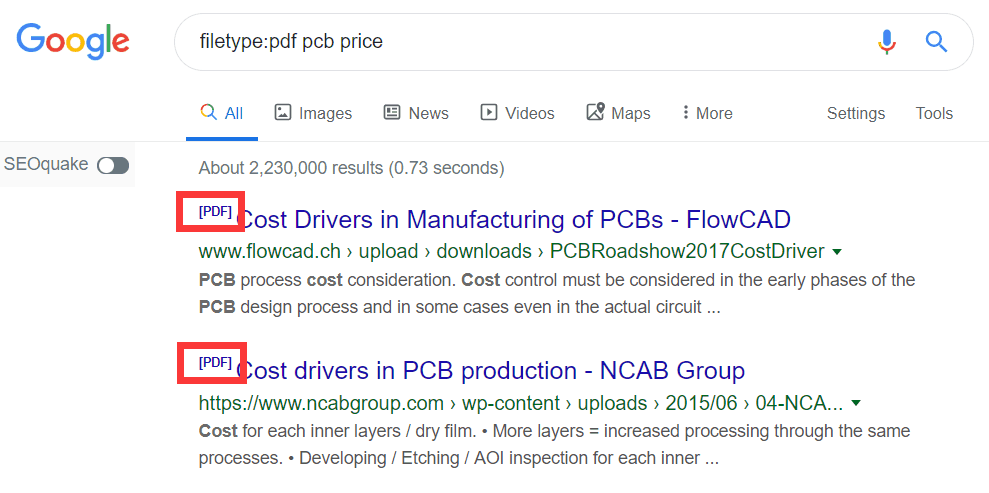Click the www.flowcad.ch URL breadcrumb

(269, 251)
